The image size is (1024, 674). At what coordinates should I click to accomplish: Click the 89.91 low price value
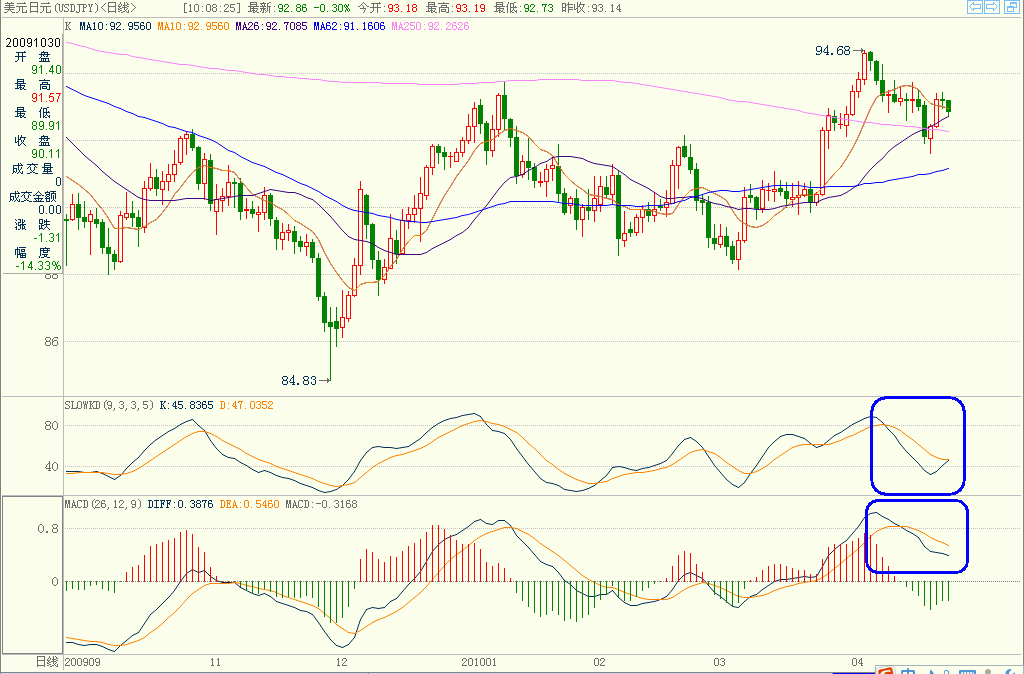click(x=46, y=126)
